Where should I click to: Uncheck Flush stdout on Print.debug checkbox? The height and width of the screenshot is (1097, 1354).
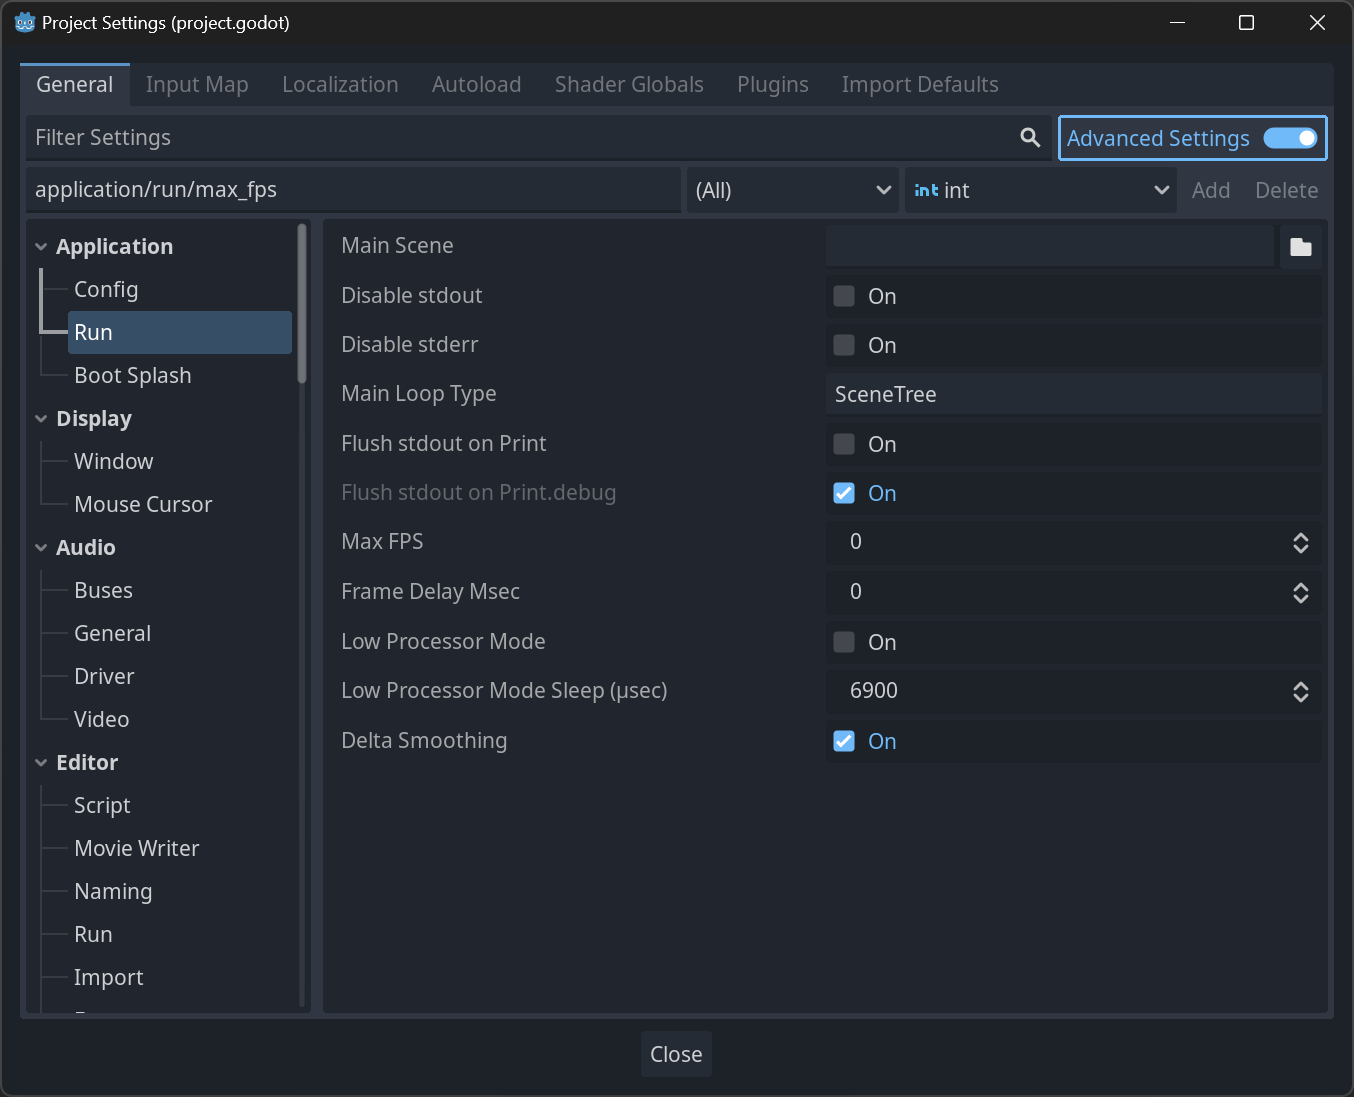(844, 493)
